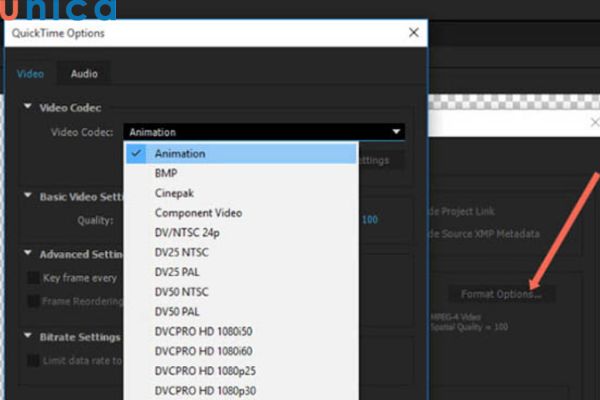Collapse the Advanced Settings section

pyautogui.click(x=28, y=253)
